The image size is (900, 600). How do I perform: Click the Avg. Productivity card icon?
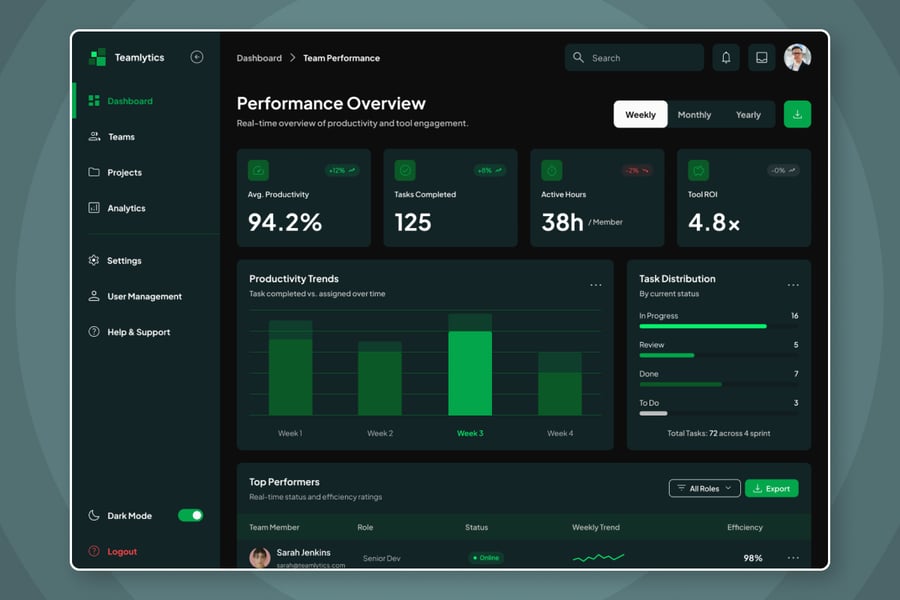click(x=258, y=170)
